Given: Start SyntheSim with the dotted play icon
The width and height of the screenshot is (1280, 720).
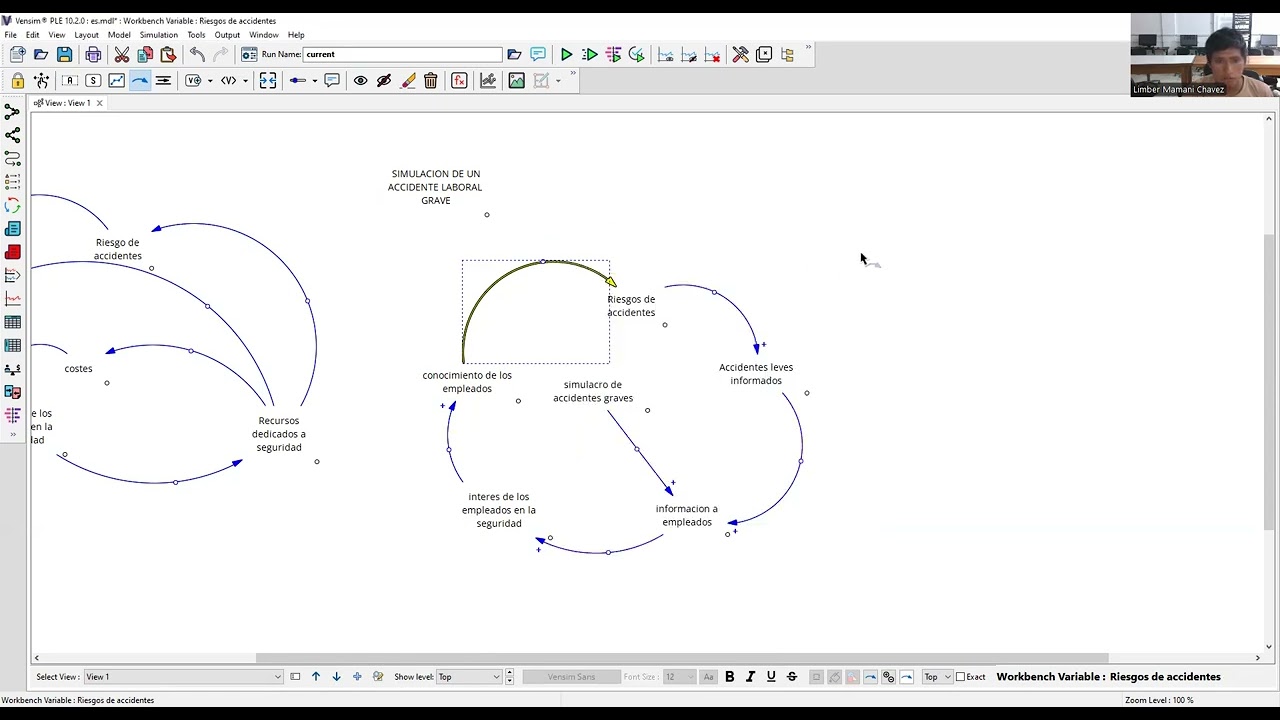Looking at the screenshot, I should tap(590, 54).
